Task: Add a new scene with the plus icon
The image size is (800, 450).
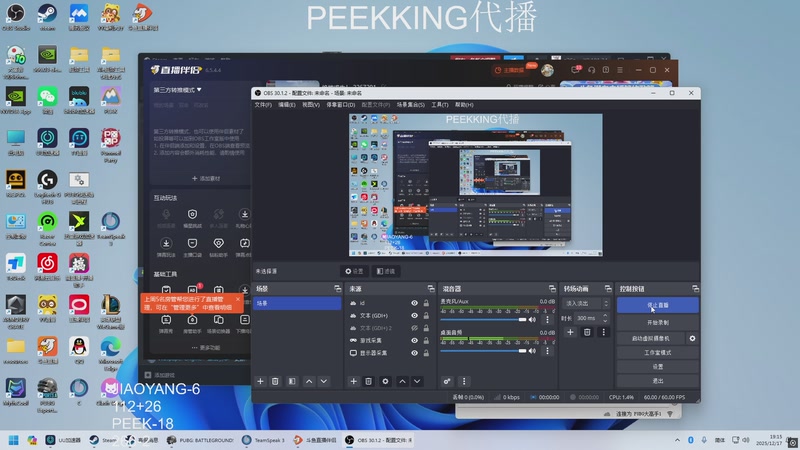Action: coord(260,381)
